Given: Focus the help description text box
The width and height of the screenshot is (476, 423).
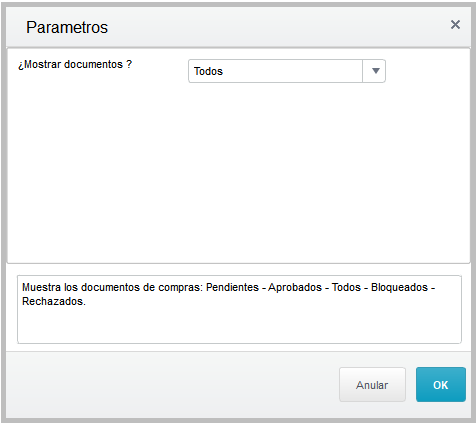Looking at the screenshot, I should click(239, 309).
